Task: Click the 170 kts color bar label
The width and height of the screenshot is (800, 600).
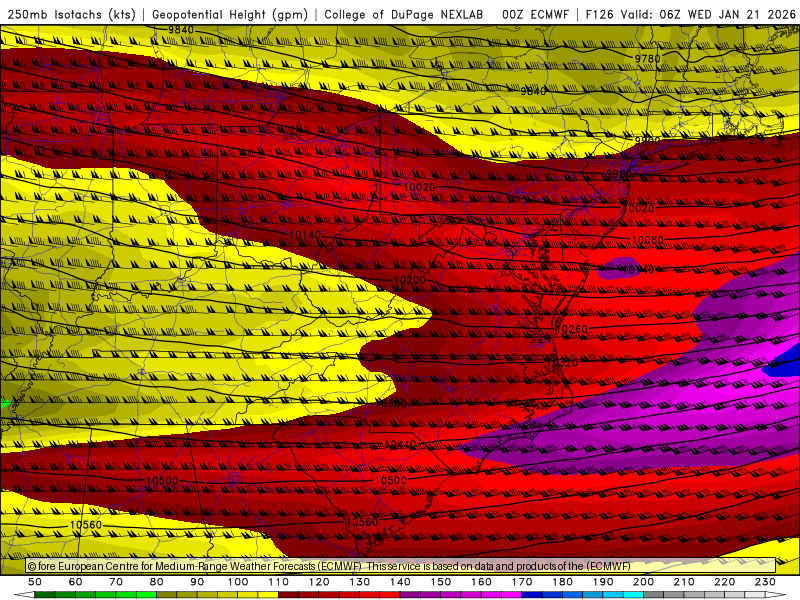Action: pyautogui.click(x=522, y=582)
